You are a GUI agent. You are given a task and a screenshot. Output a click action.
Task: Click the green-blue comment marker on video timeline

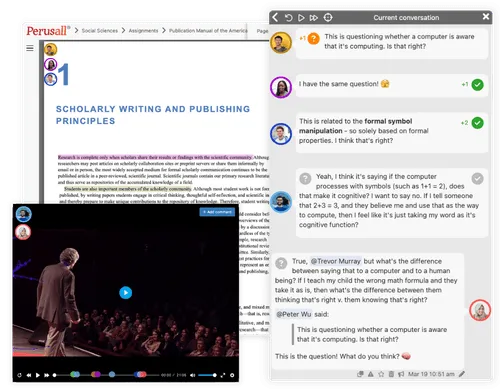pos(75,374)
